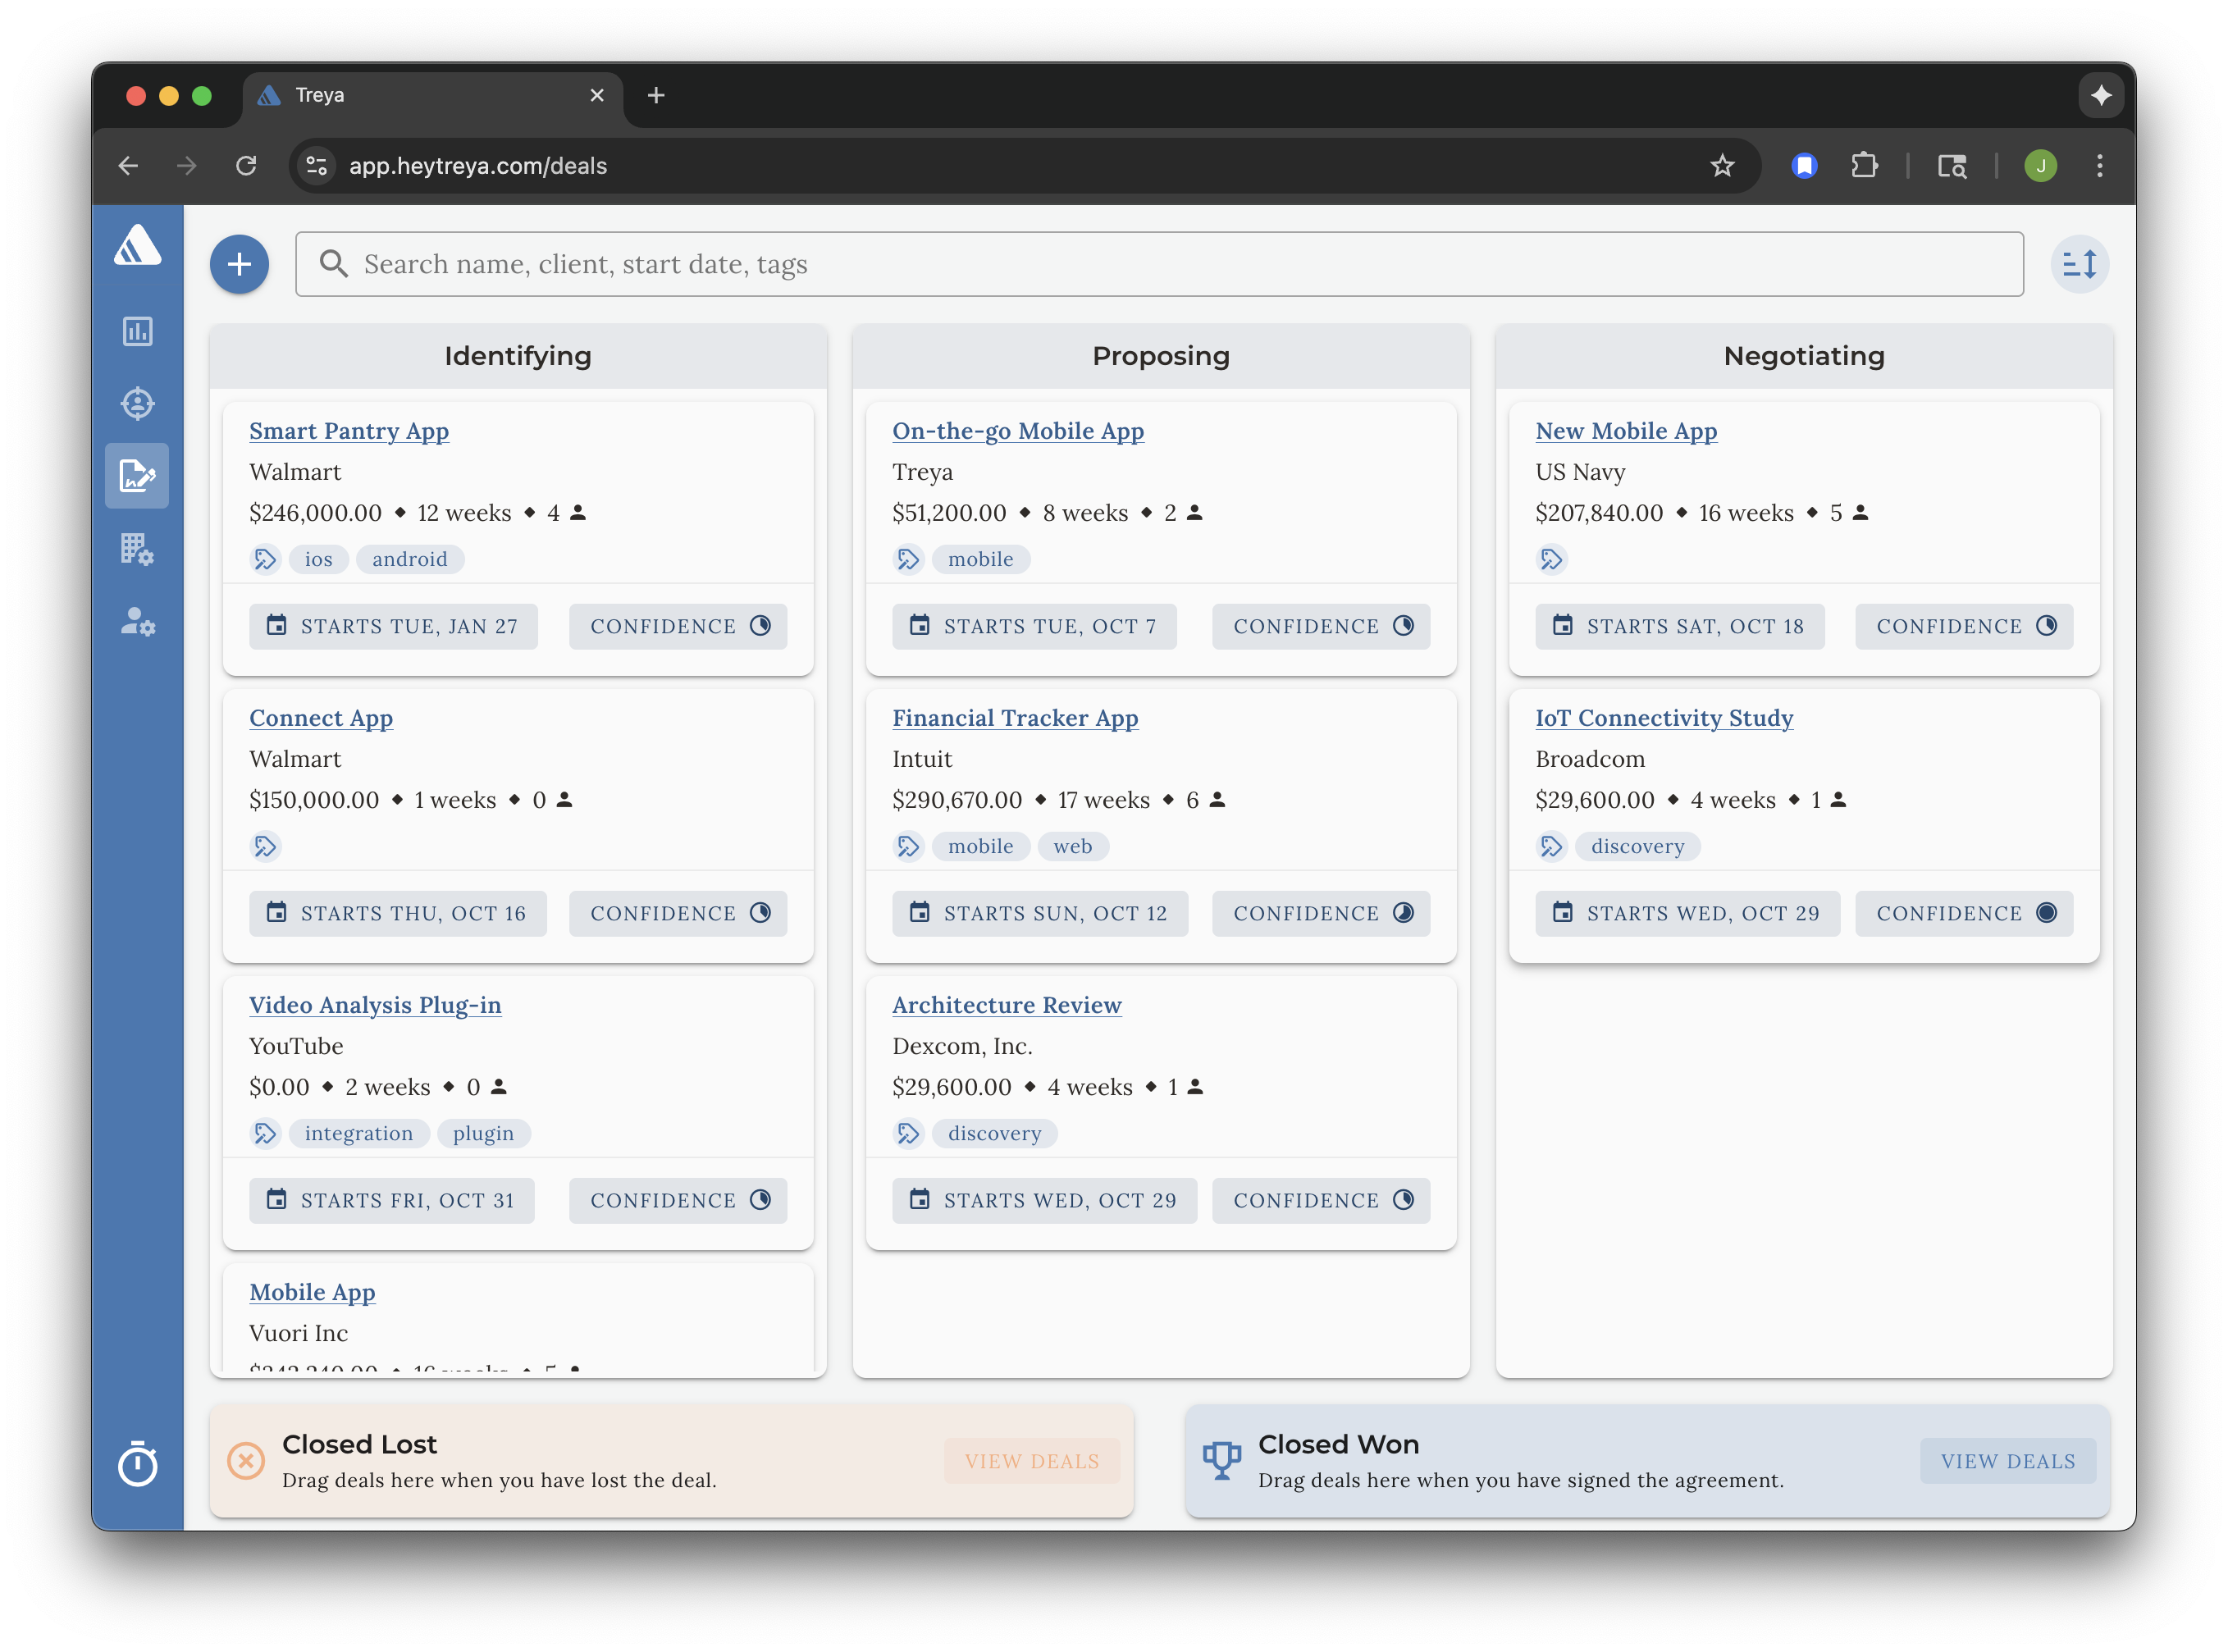Screen dimensions: 2228x1652
Task: Open Confidence selector for Financial Tracker App
Action: pos(1320,913)
